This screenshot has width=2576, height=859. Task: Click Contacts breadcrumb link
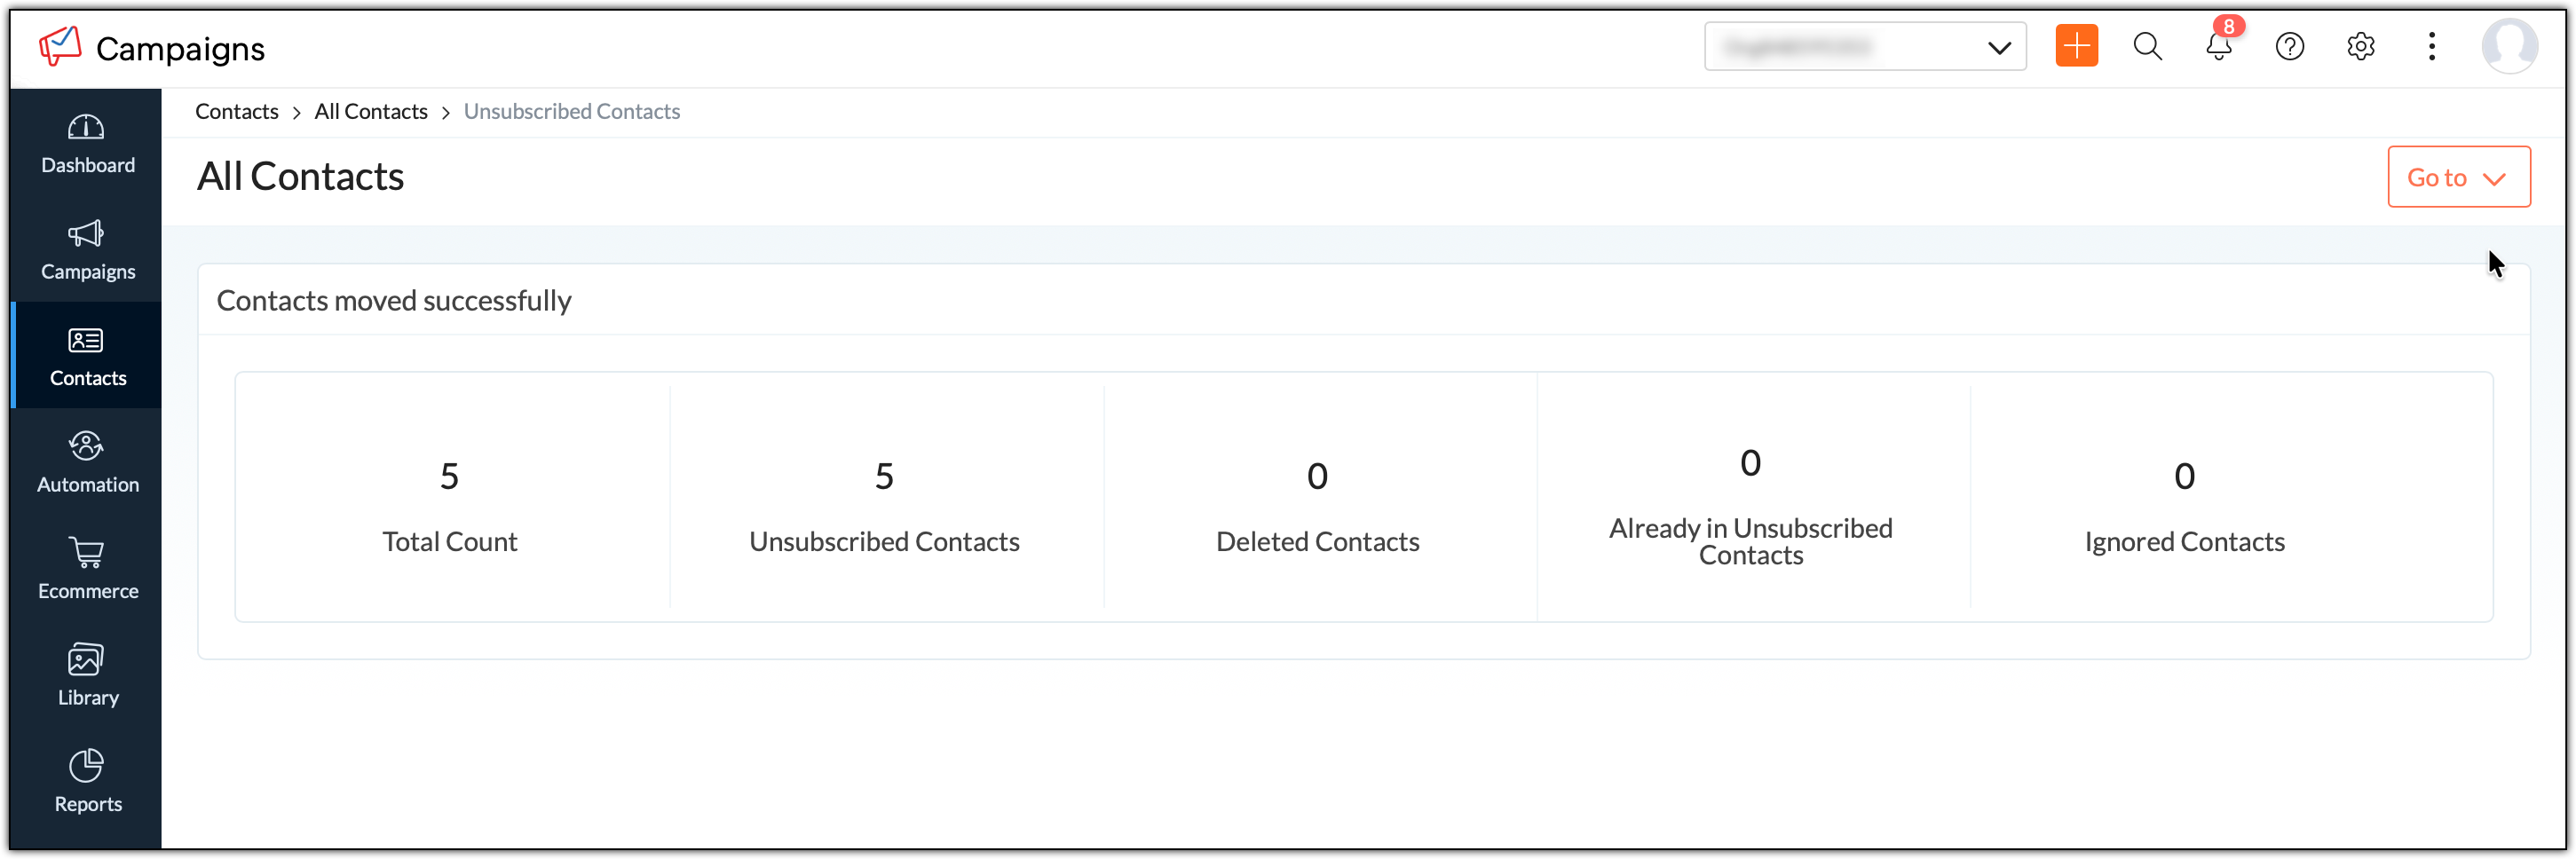click(236, 111)
